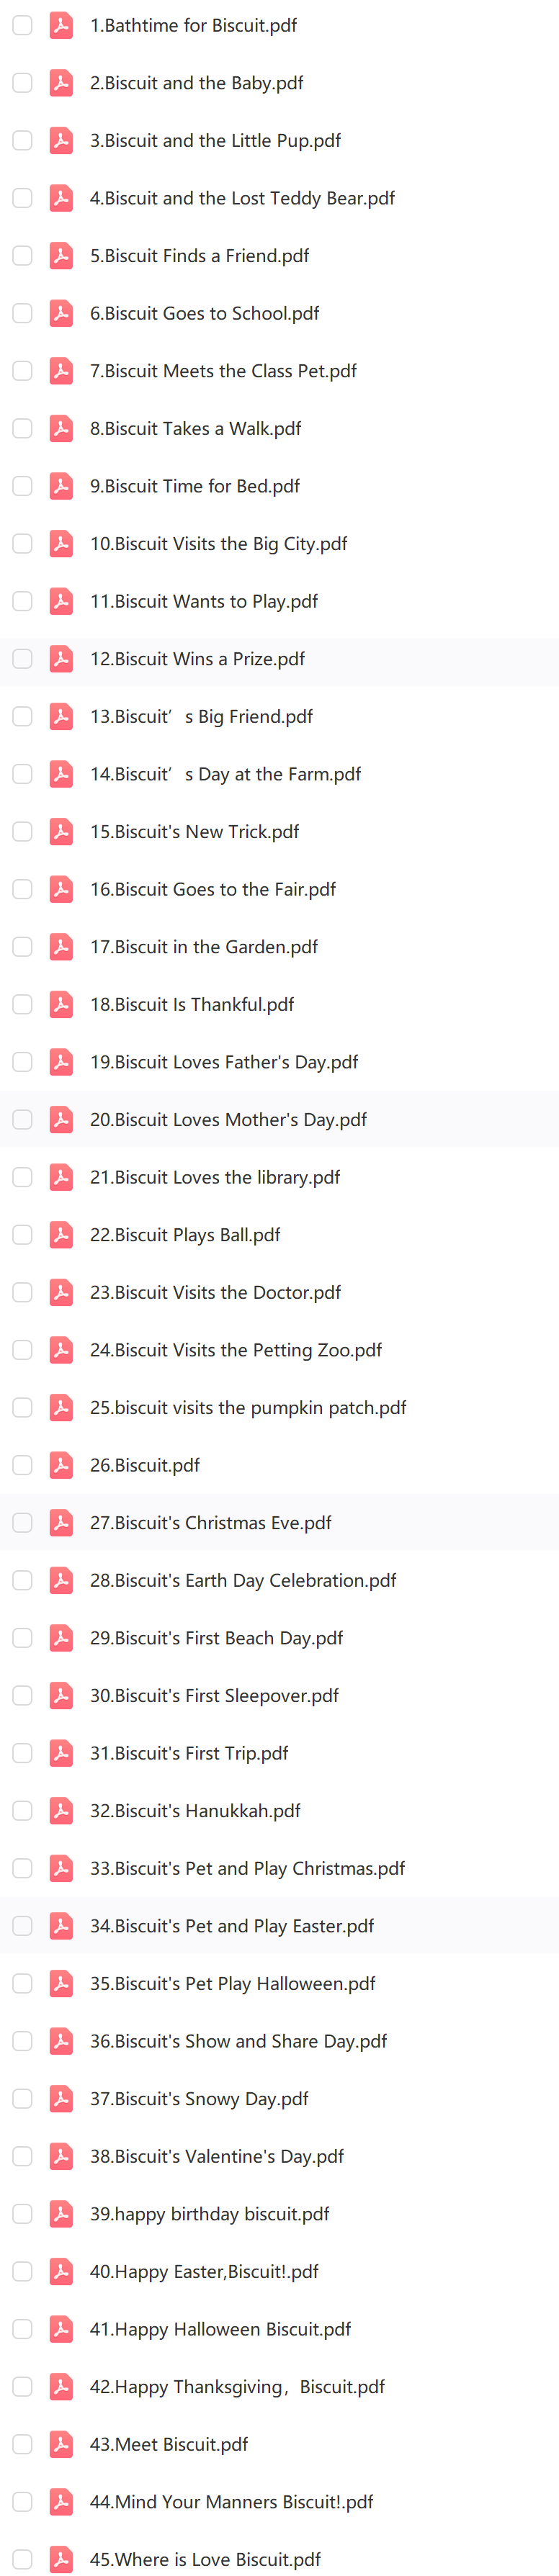Check the box for Biscuit and the Baby

22,83
